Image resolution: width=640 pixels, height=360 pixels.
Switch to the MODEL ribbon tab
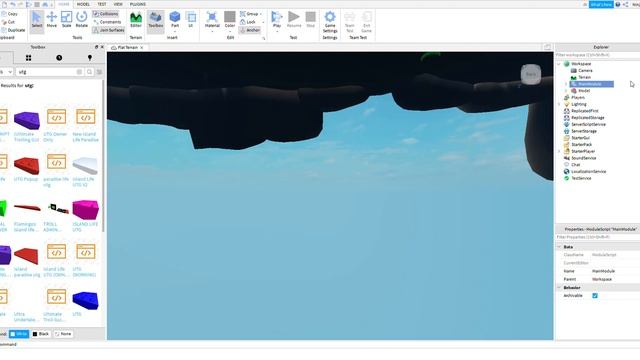[83, 4]
